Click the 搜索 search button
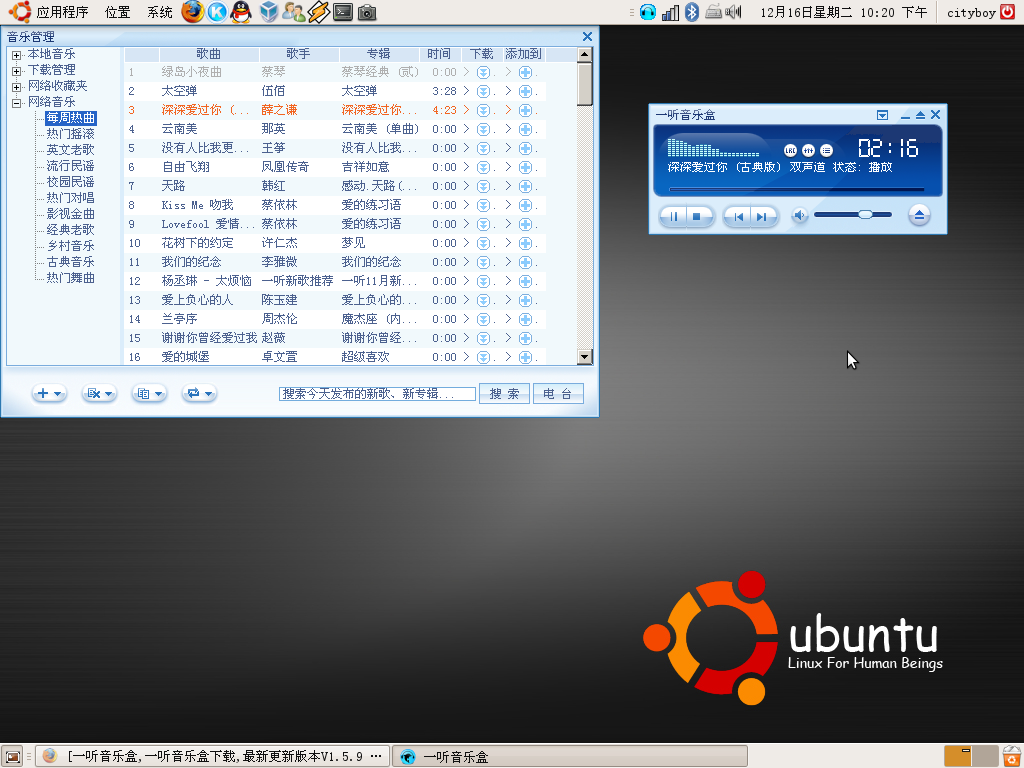 504,394
